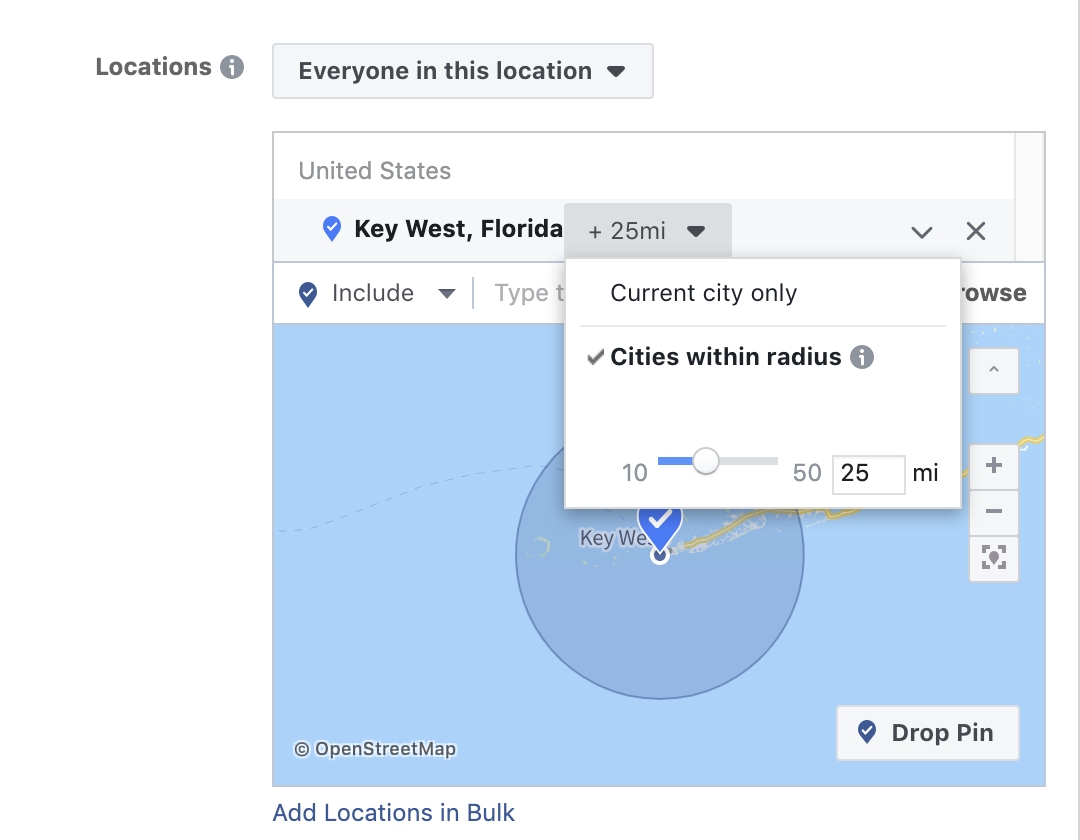Click info icon beside Cities within radius
The width and height of the screenshot is (1080, 840).
coord(862,357)
